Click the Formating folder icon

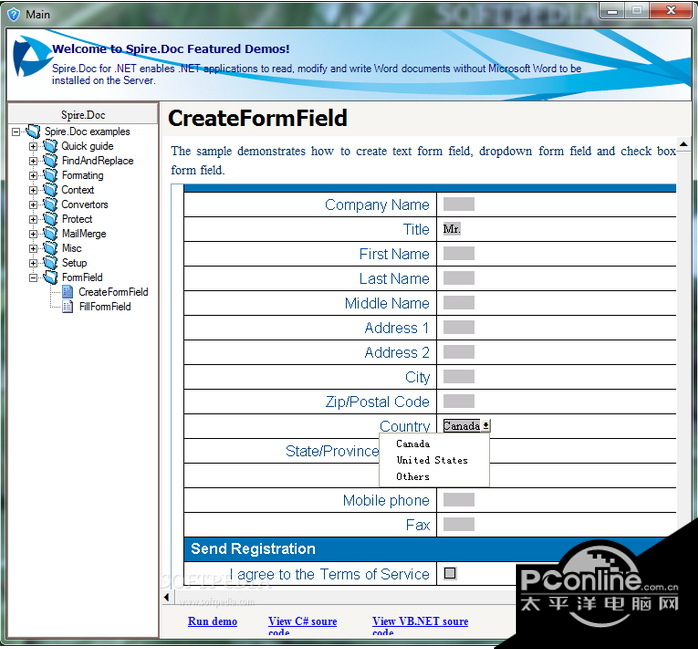tap(50, 175)
